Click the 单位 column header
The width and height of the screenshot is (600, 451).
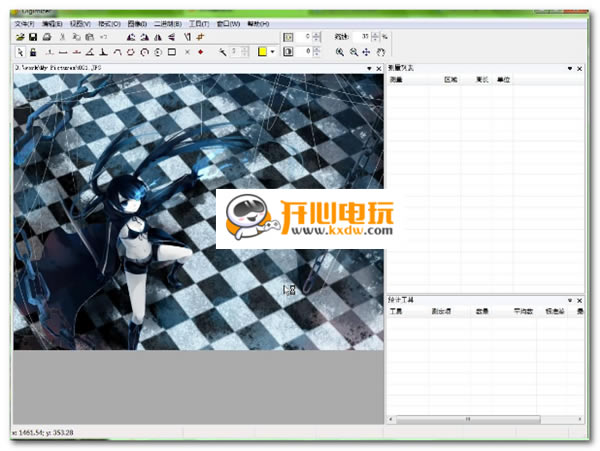click(503, 80)
